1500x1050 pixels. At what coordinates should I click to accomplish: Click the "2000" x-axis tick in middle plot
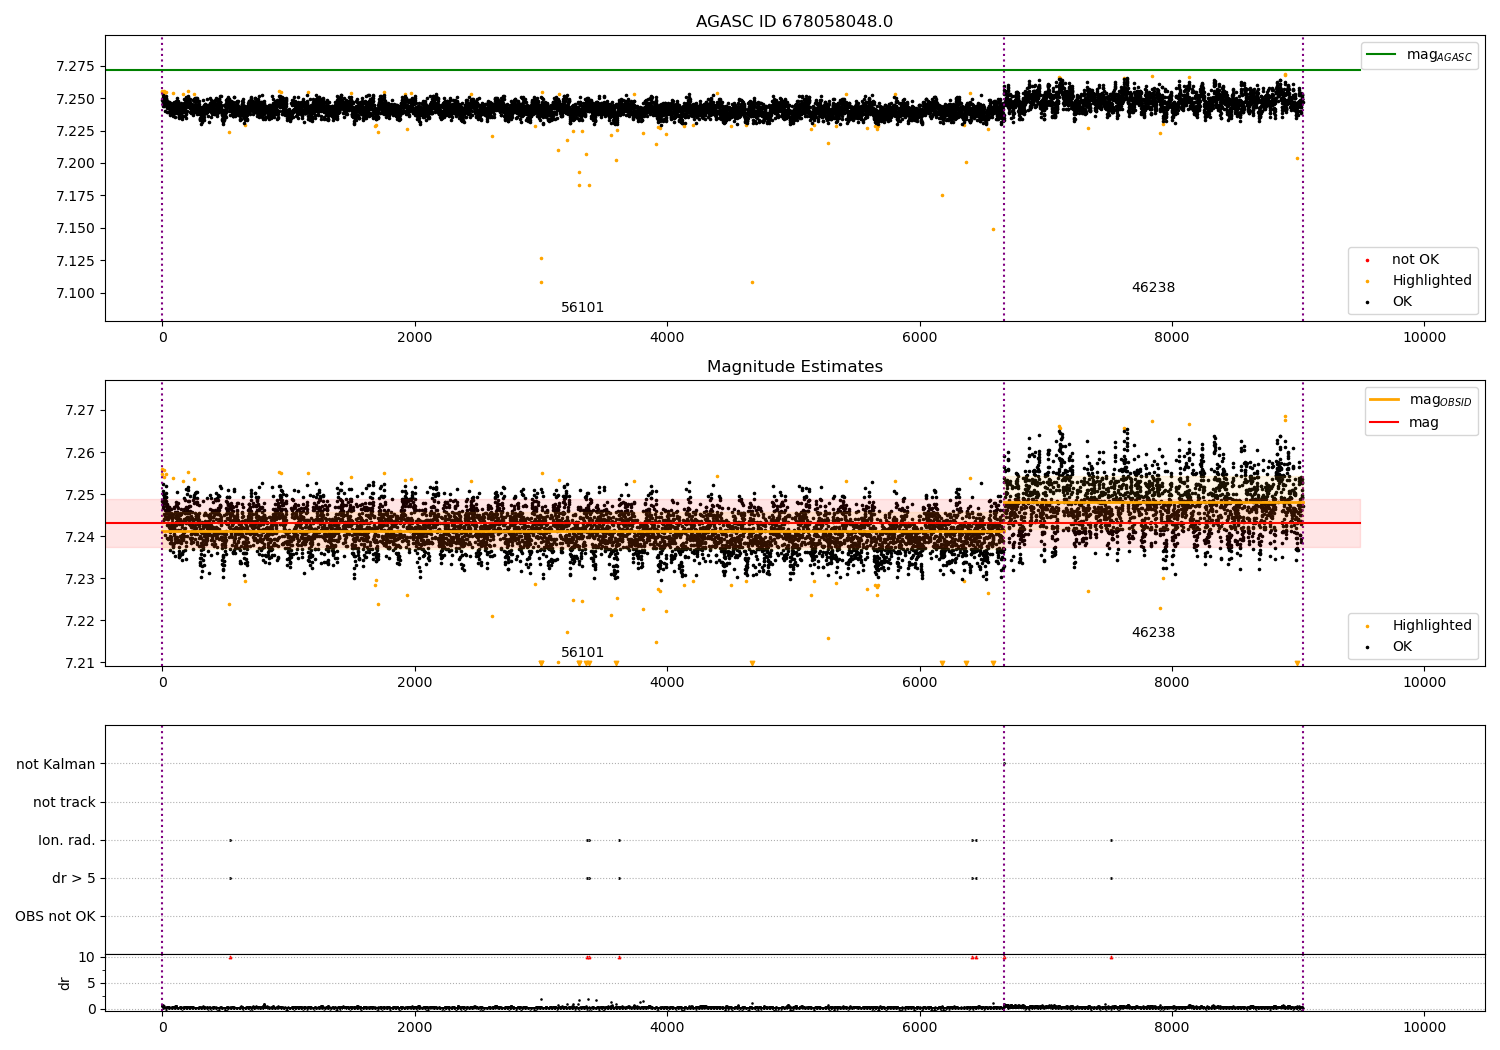coord(414,683)
